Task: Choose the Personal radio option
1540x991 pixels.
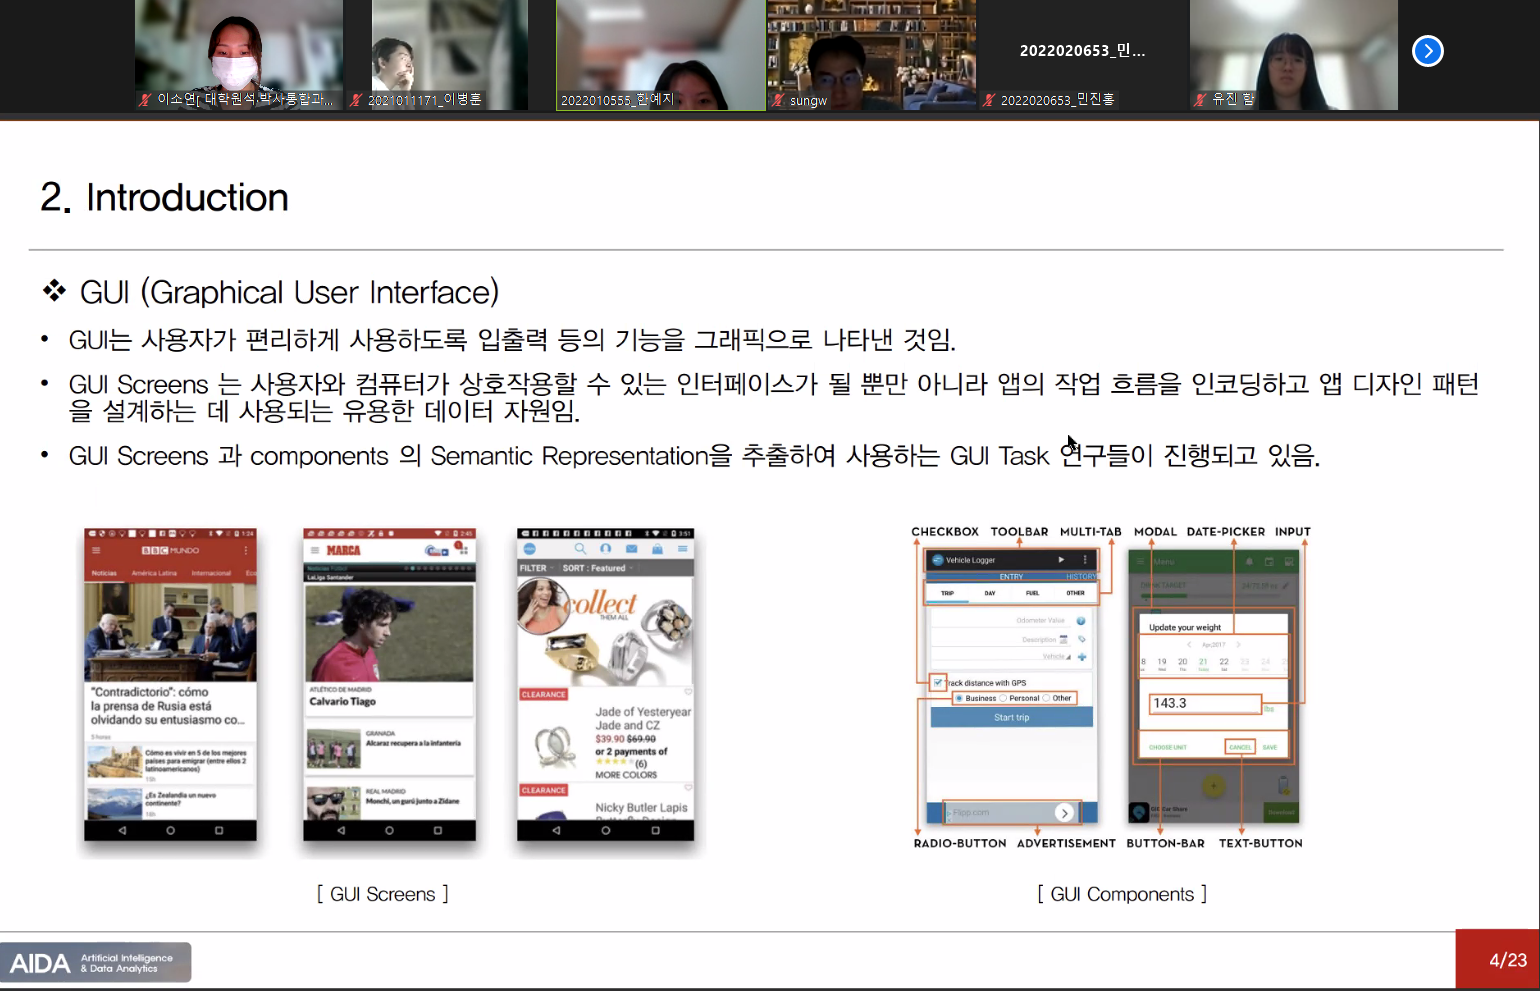Action: point(1004,698)
